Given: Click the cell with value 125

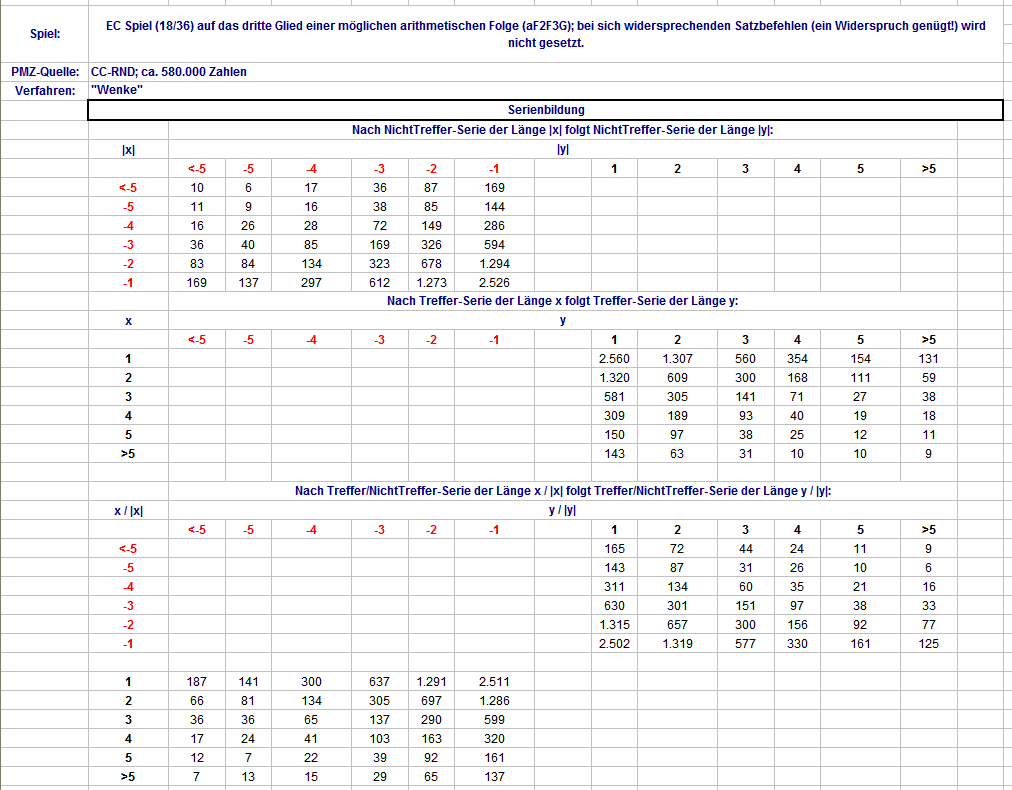Looking at the screenshot, I should click(x=928, y=643).
